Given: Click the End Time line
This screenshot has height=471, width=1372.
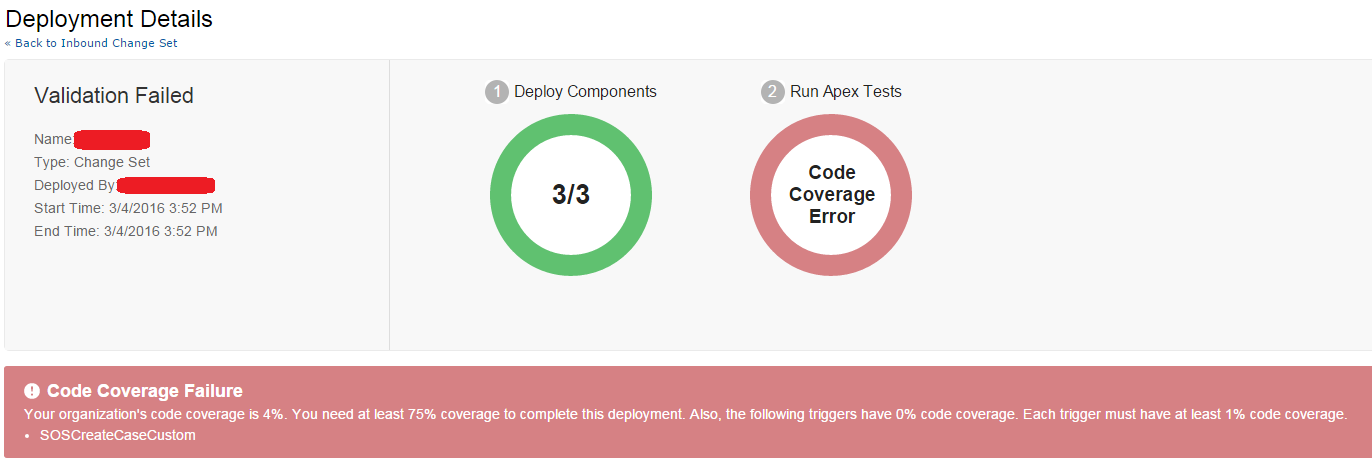Looking at the screenshot, I should (125, 231).
